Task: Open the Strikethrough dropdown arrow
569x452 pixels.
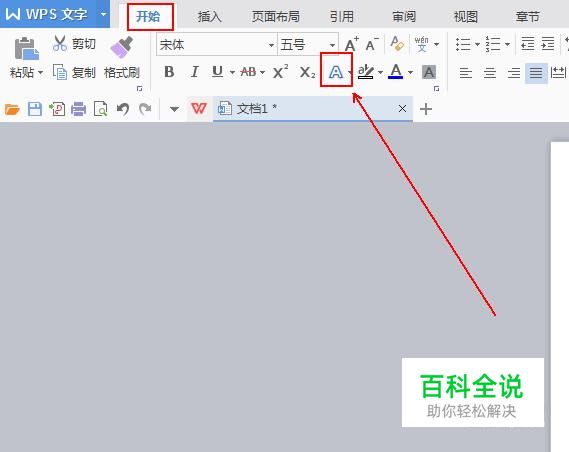Action: click(262, 73)
